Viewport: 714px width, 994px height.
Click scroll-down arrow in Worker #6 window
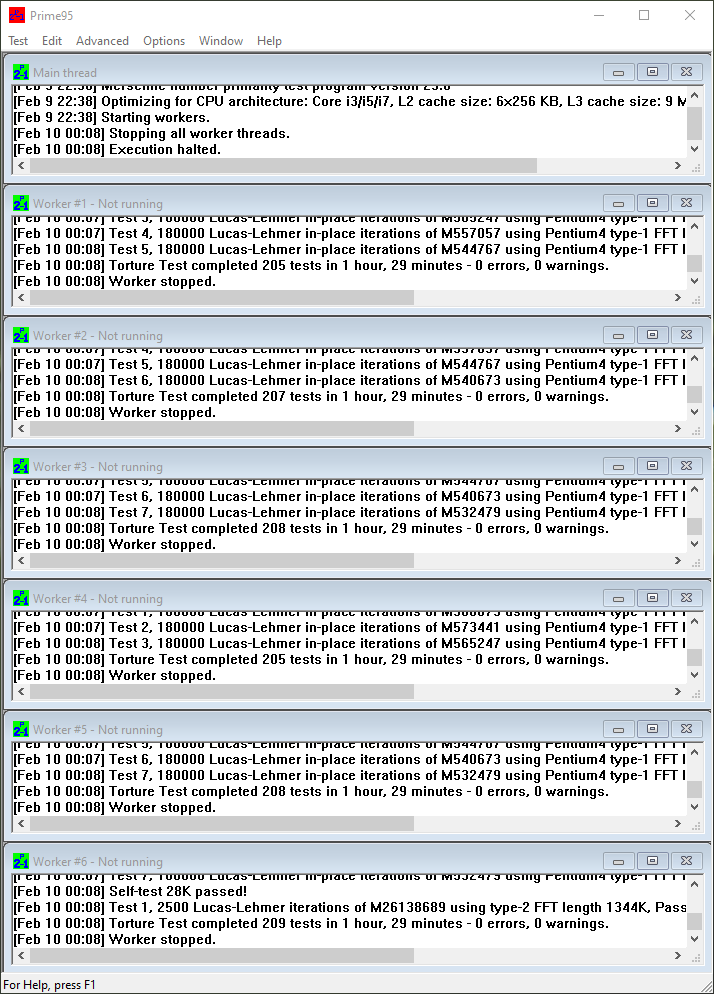click(x=695, y=938)
